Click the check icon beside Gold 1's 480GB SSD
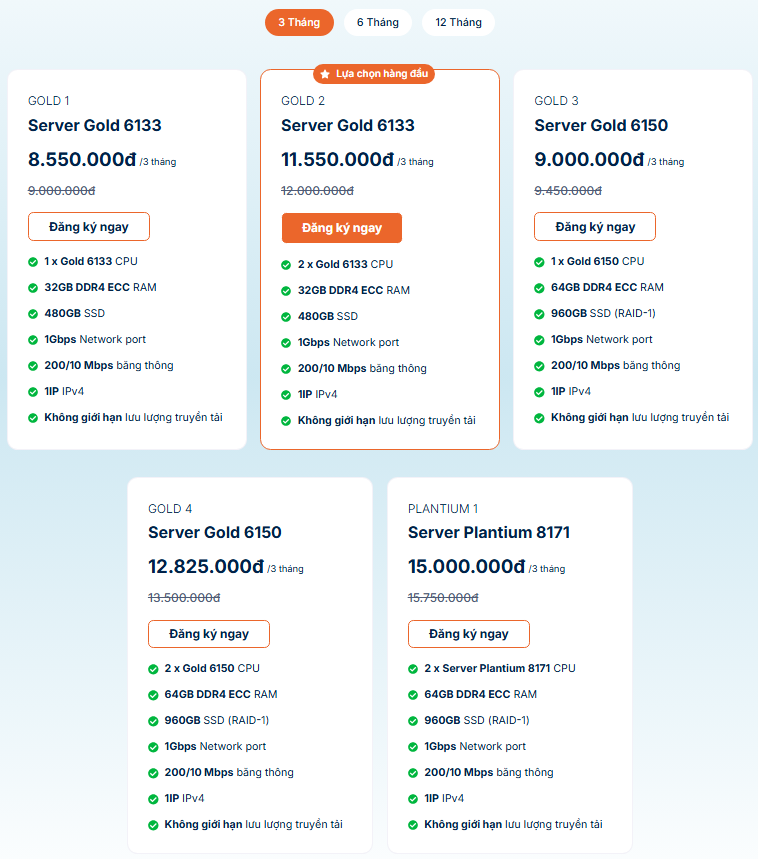Screen dimensions: 758x859 pos(34,313)
